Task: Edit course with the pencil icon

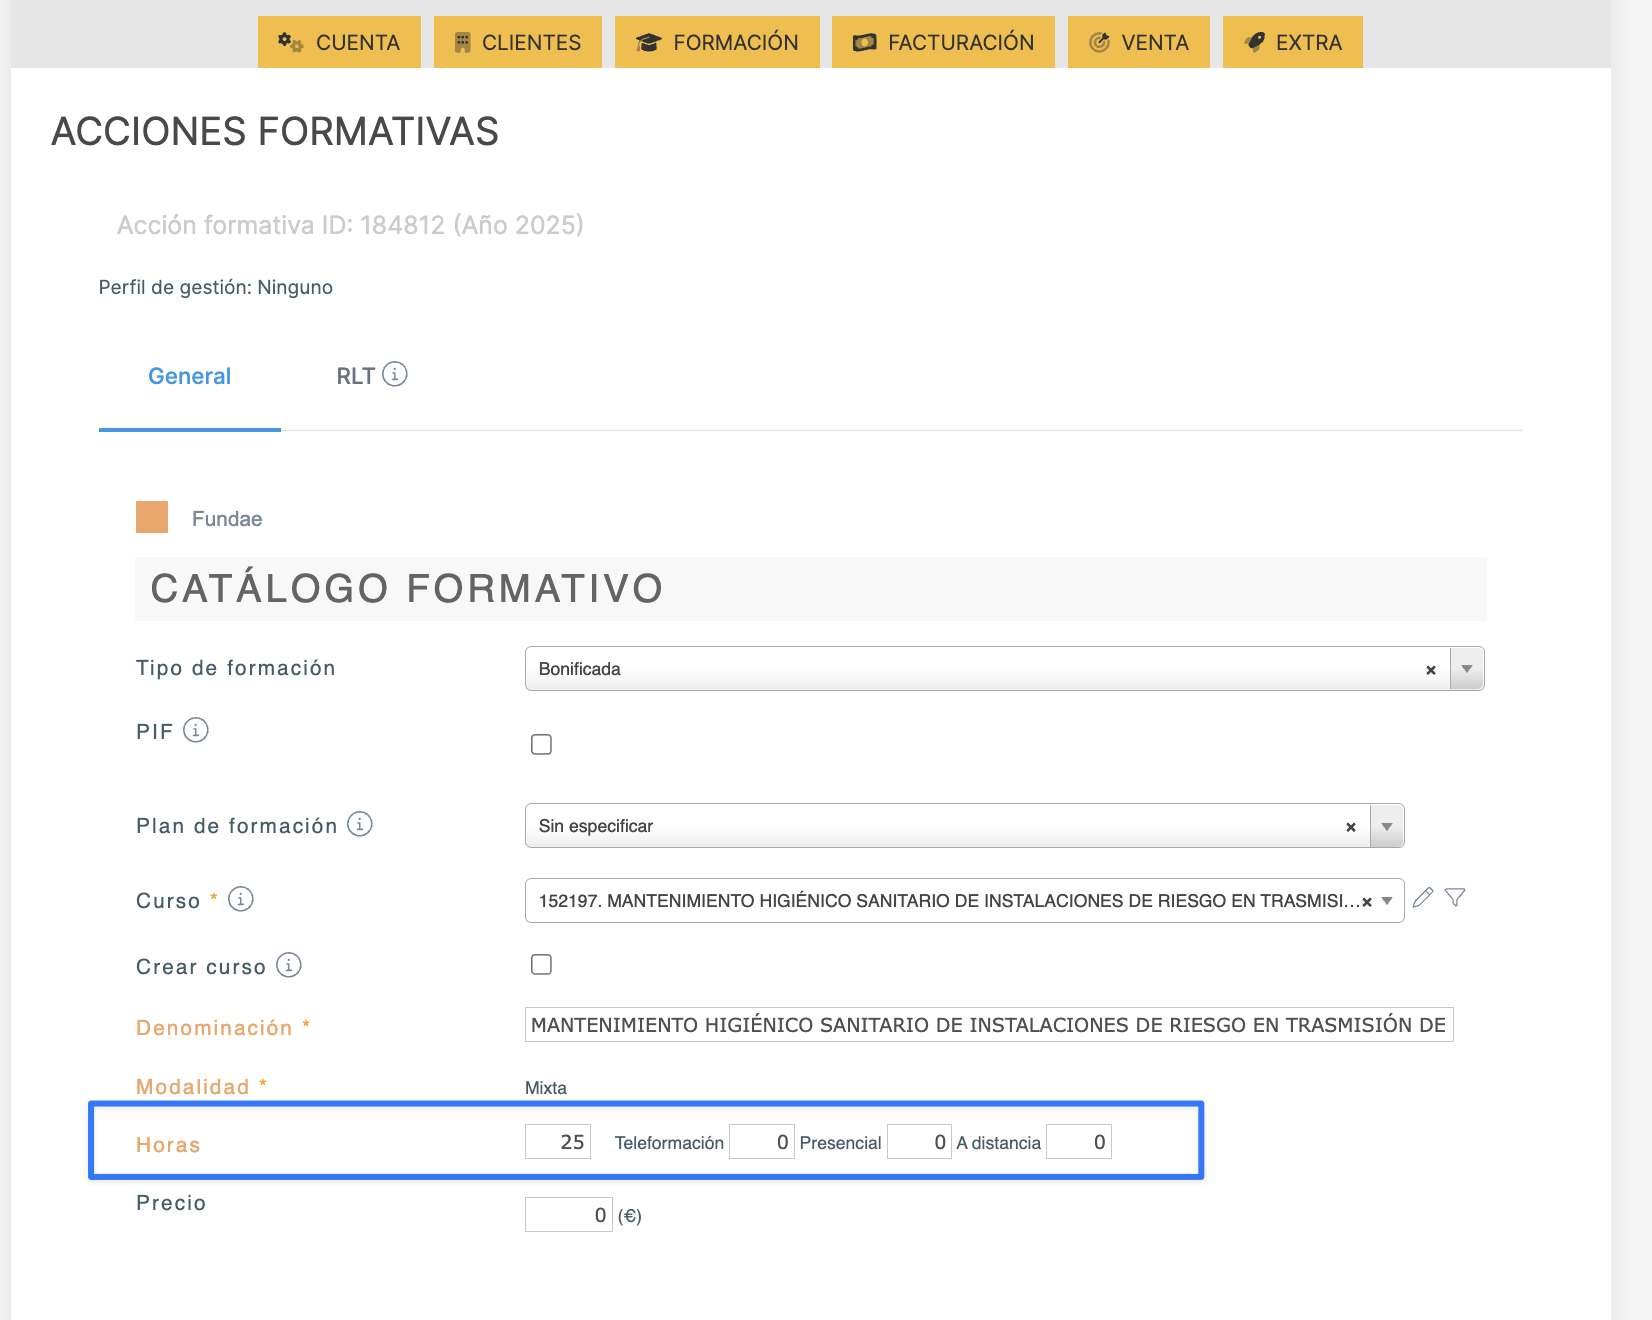Action: [1423, 897]
